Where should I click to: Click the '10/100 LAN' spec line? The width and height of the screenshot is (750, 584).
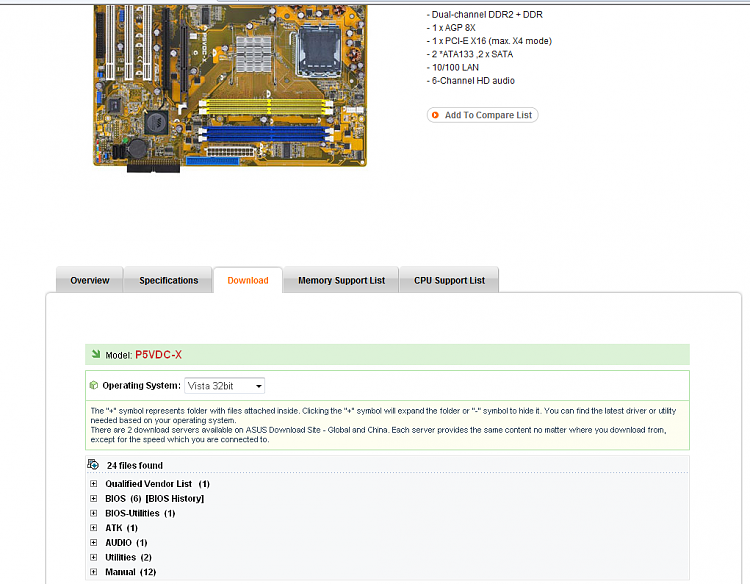[x=452, y=67]
